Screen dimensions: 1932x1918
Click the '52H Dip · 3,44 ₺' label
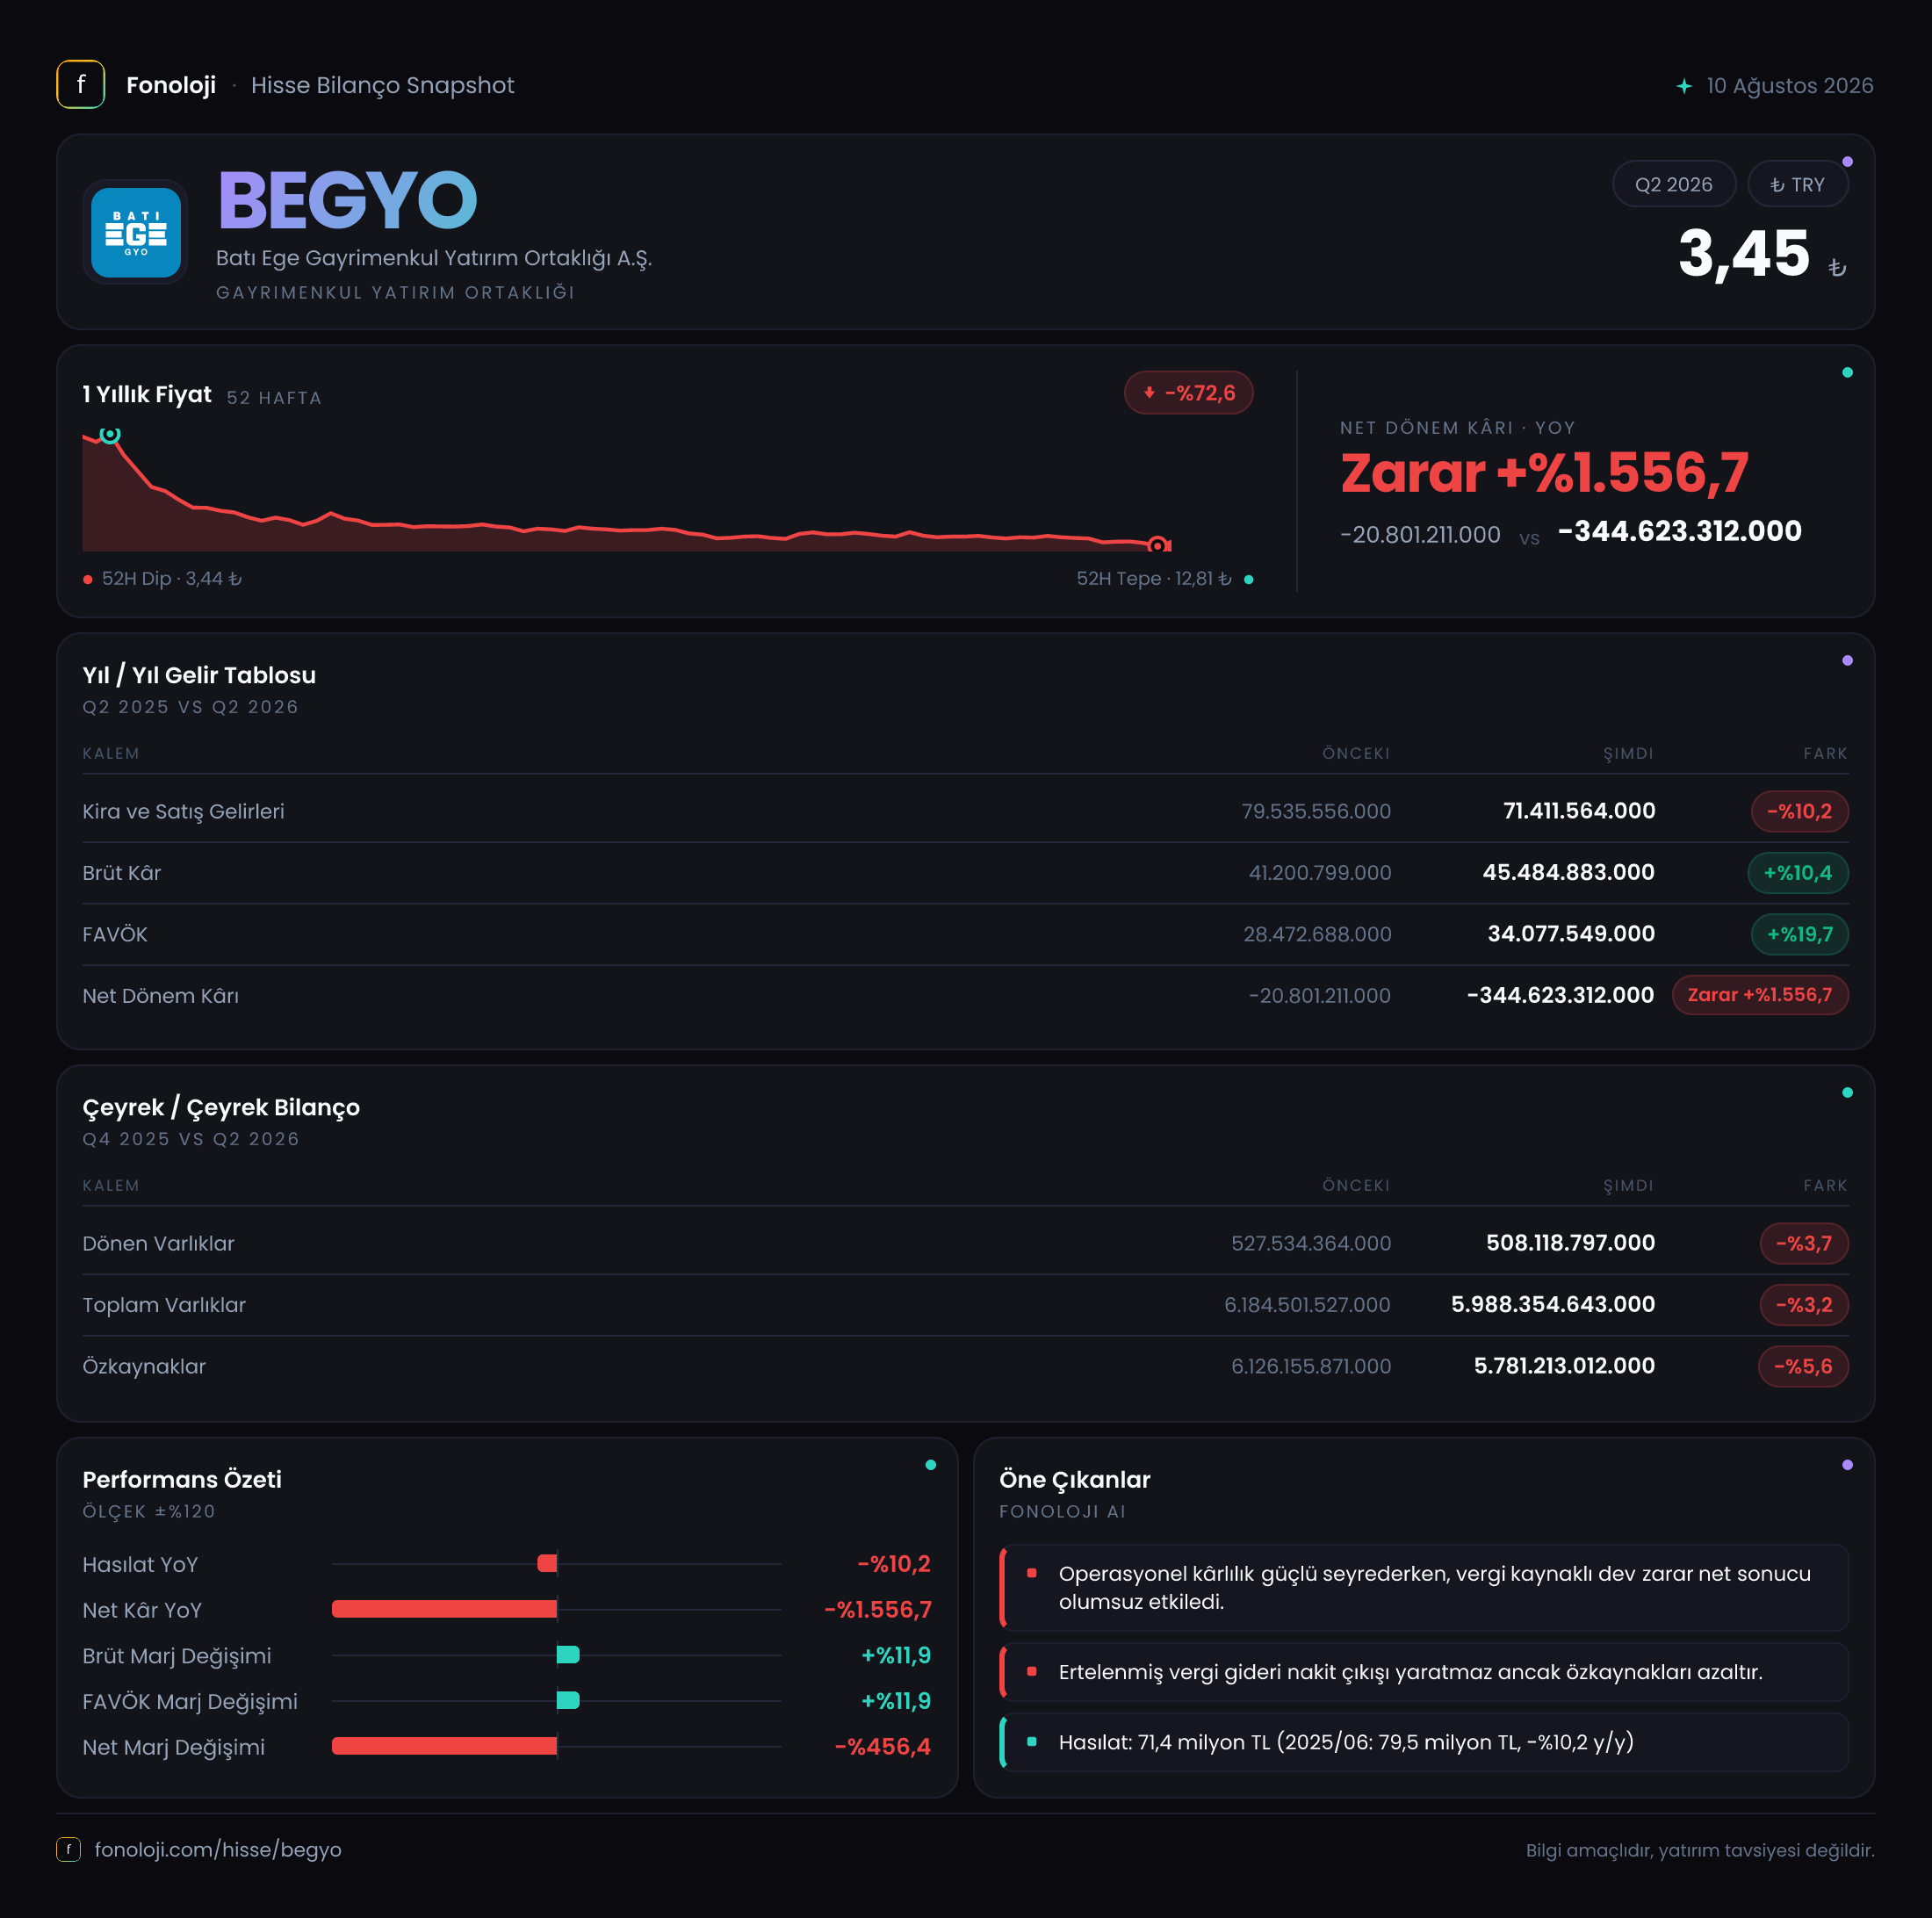click(x=172, y=578)
